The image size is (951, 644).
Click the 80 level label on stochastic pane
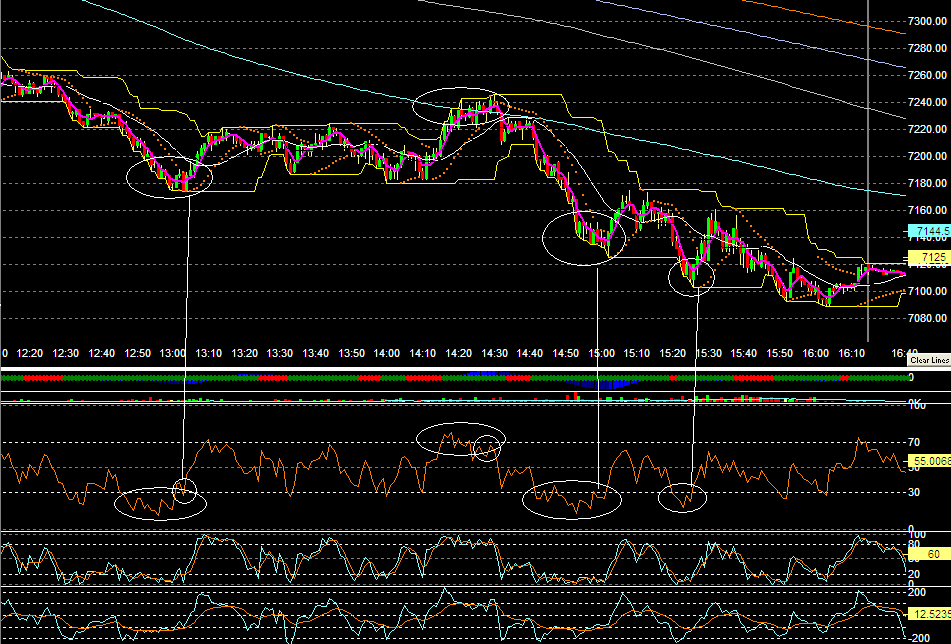[x=914, y=544]
